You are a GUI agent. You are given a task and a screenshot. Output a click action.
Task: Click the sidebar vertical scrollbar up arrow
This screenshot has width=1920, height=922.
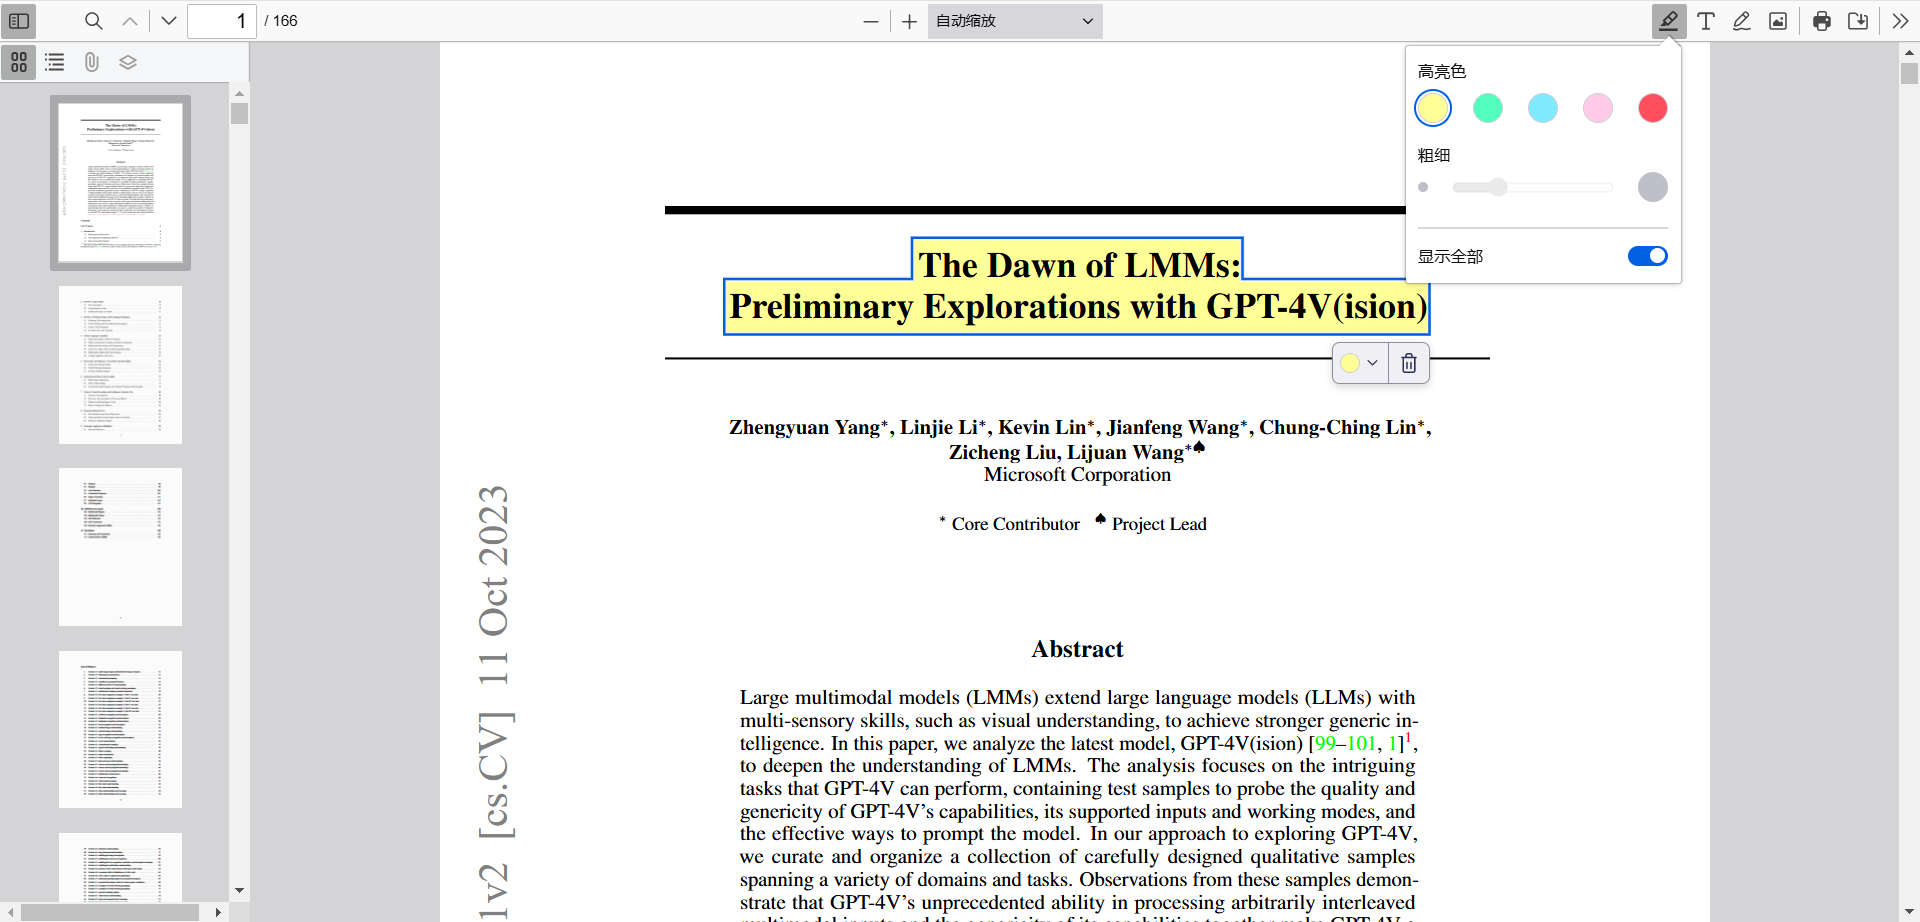click(239, 93)
